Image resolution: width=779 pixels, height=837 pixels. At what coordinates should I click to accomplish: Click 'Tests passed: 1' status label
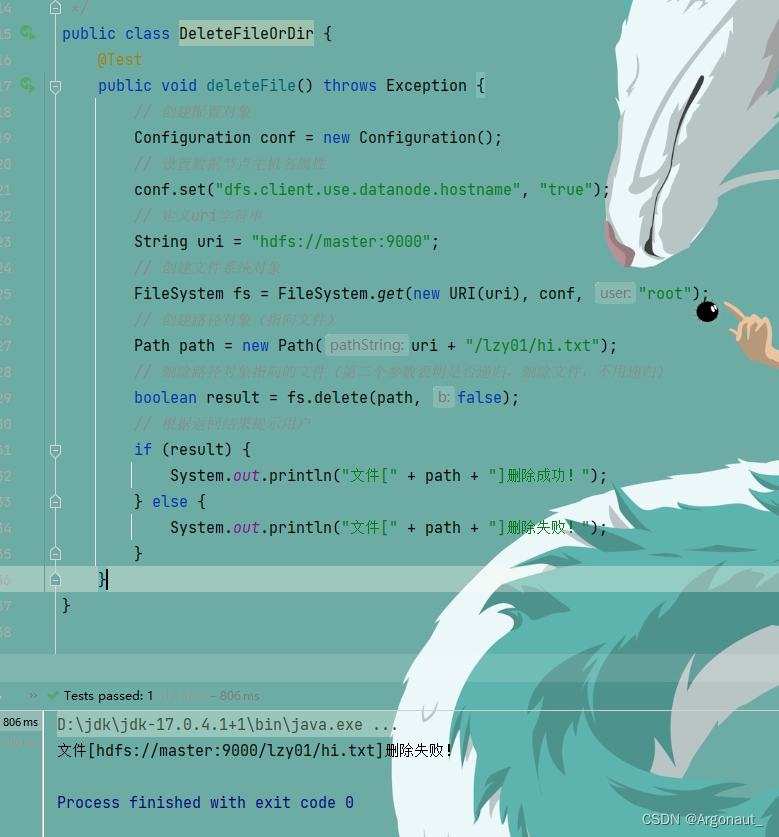[x=108, y=696]
